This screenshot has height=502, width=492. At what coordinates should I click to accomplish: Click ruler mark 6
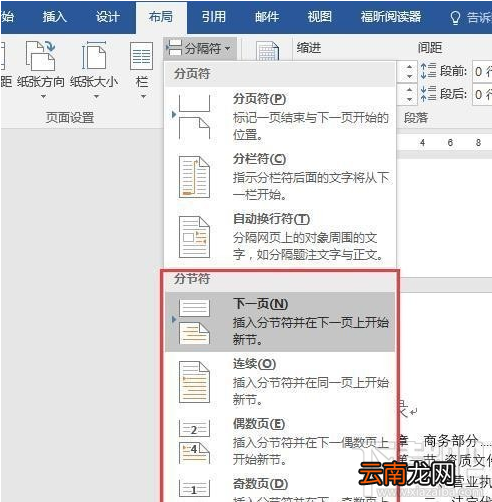(450, 143)
